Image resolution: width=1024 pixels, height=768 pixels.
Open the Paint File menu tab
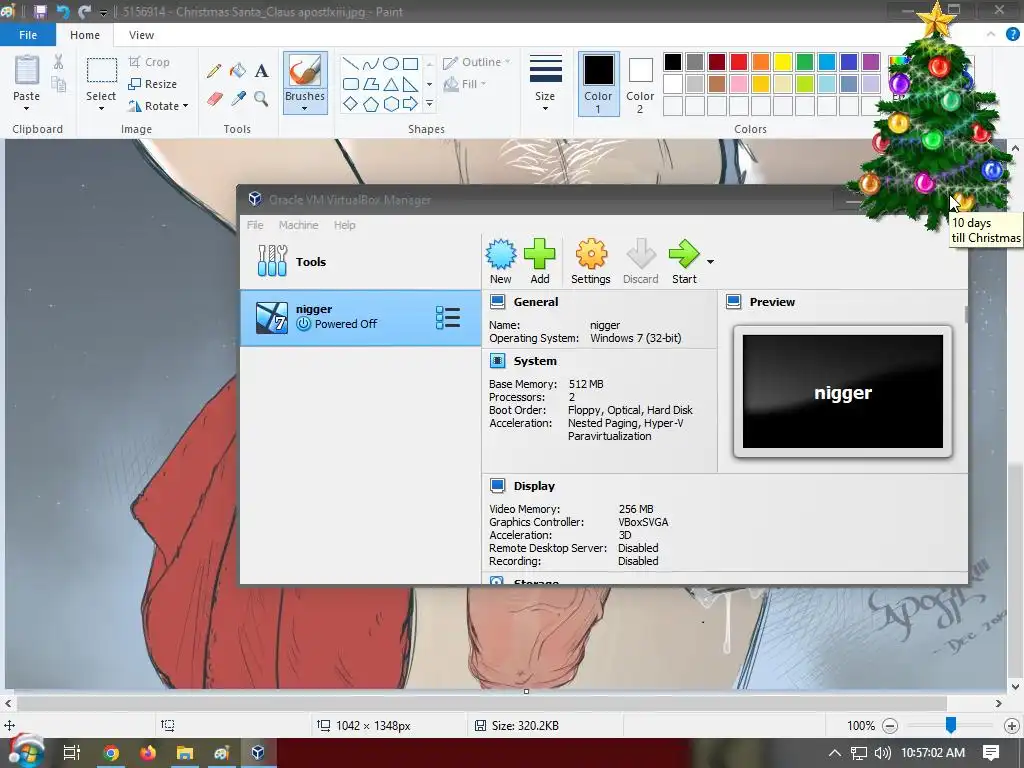(x=28, y=35)
